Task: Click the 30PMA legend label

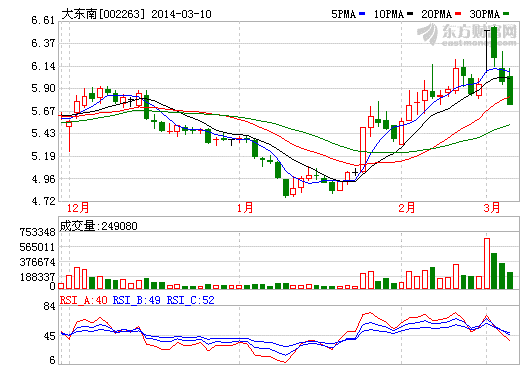Action: coord(485,14)
